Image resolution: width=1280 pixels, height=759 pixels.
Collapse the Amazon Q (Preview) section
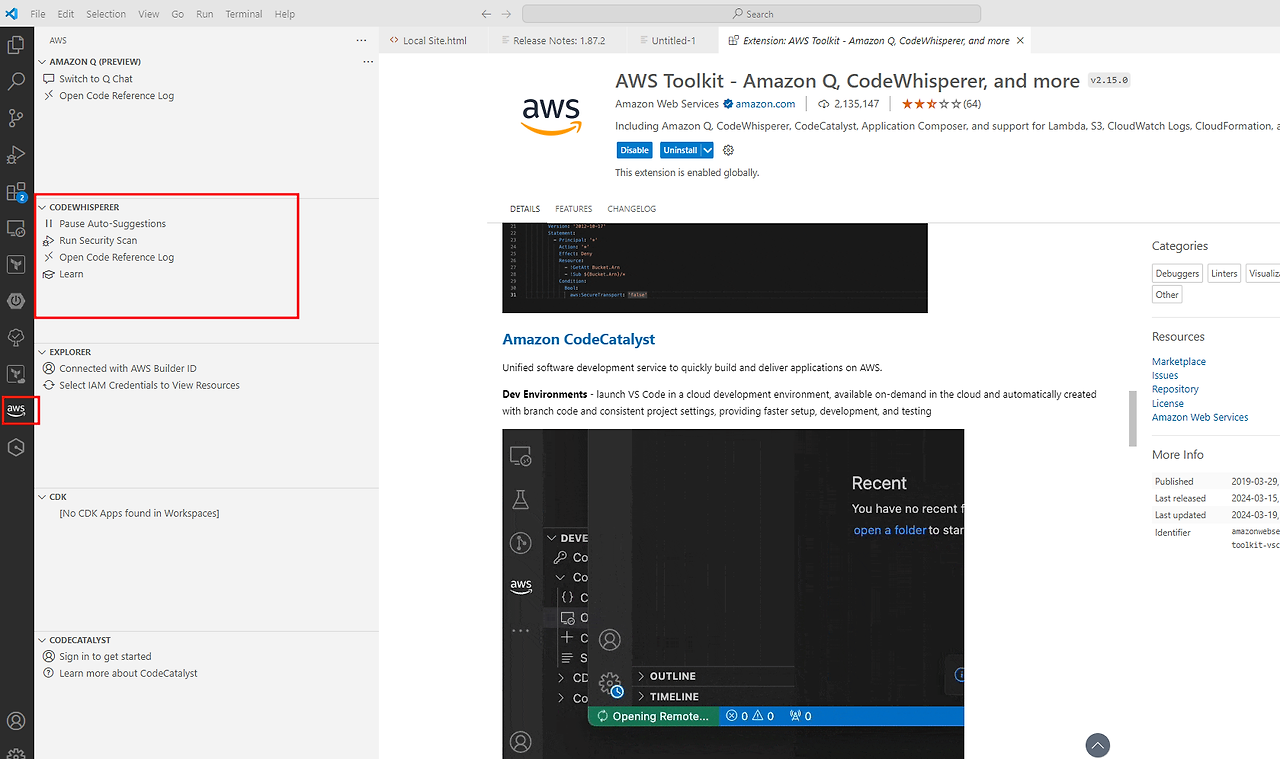pyautogui.click(x=42, y=62)
